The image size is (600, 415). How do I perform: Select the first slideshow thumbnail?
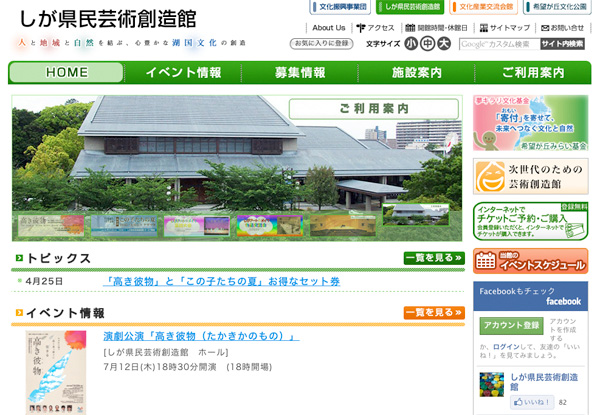click(39, 226)
